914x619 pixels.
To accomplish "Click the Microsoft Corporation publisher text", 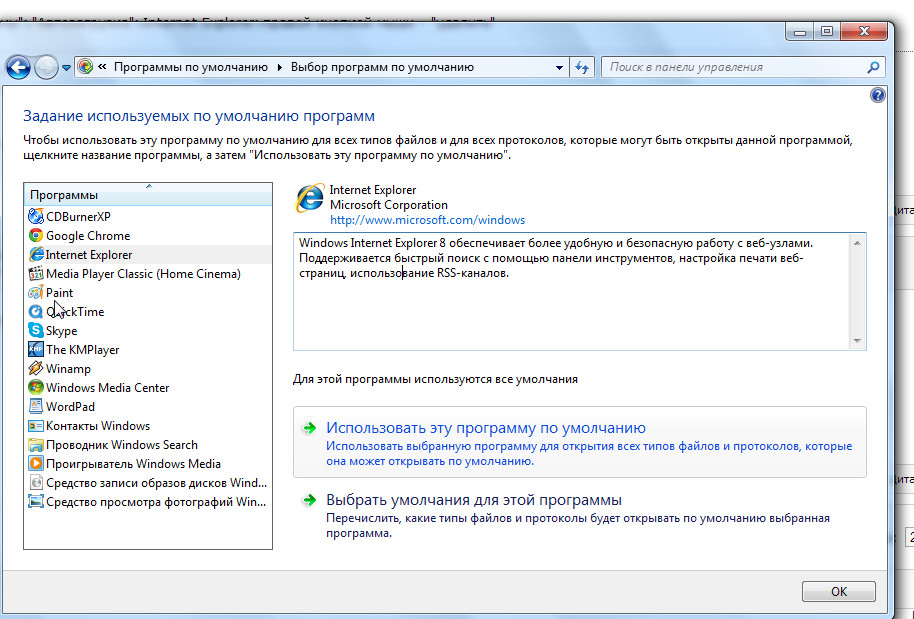I will tap(389, 205).
